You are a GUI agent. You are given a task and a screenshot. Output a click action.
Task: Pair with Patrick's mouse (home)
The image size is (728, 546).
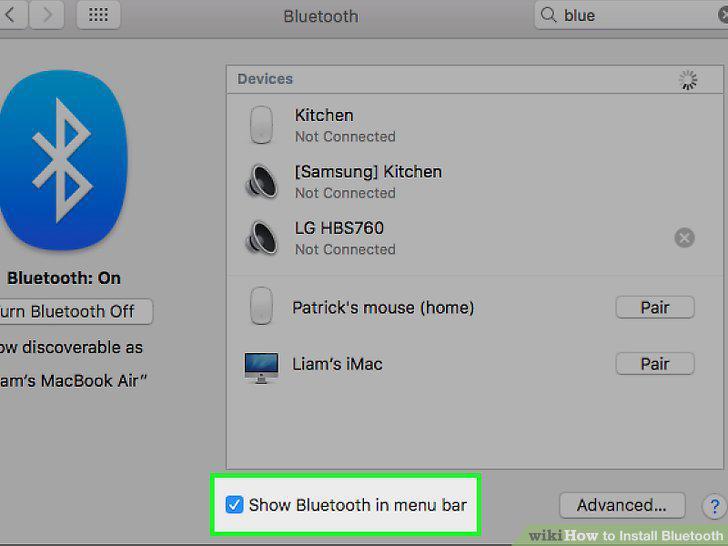tap(655, 307)
